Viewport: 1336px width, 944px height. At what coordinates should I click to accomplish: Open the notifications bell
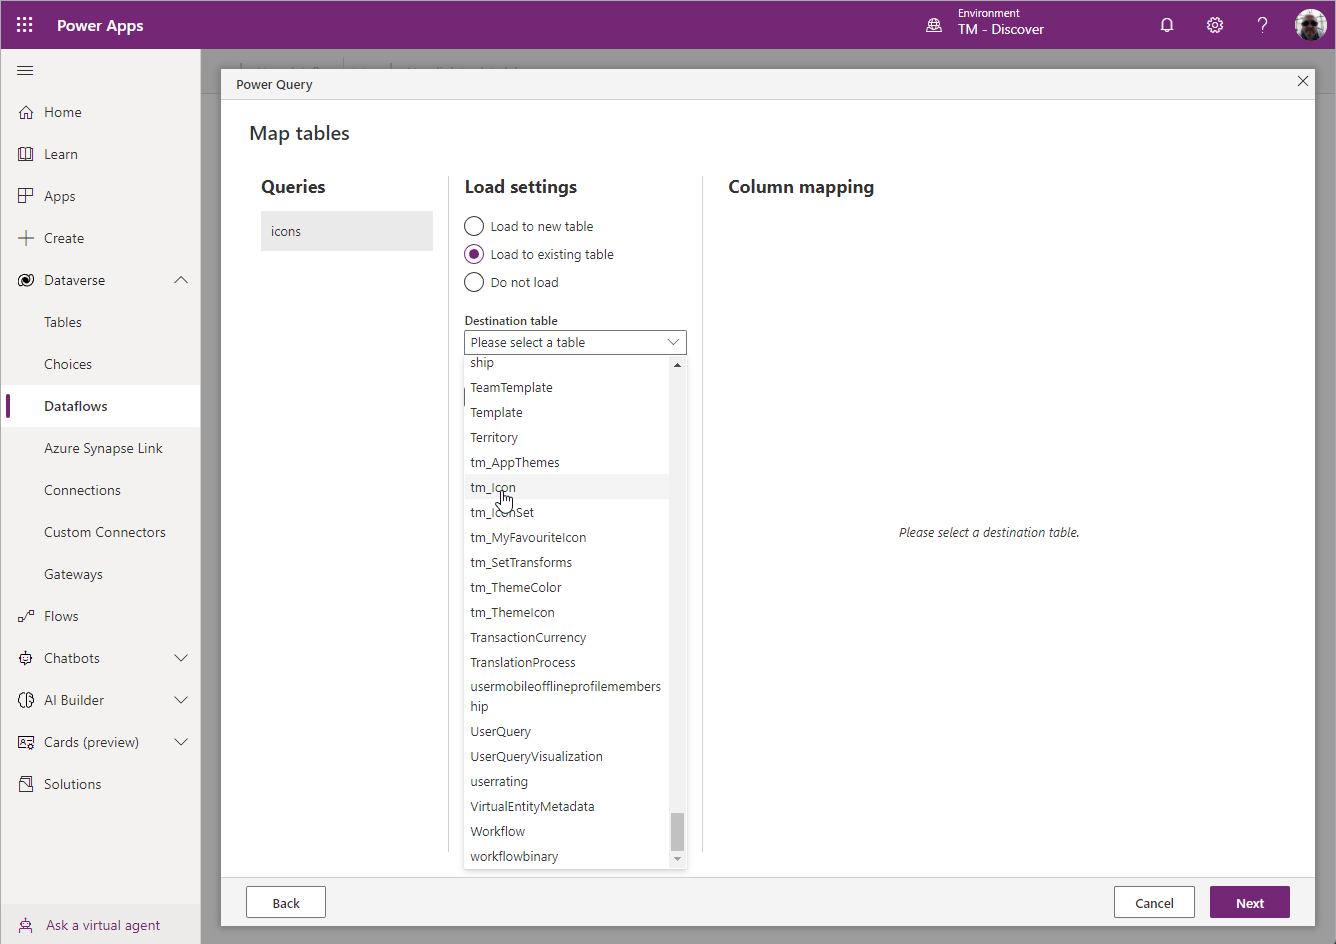(x=1167, y=25)
